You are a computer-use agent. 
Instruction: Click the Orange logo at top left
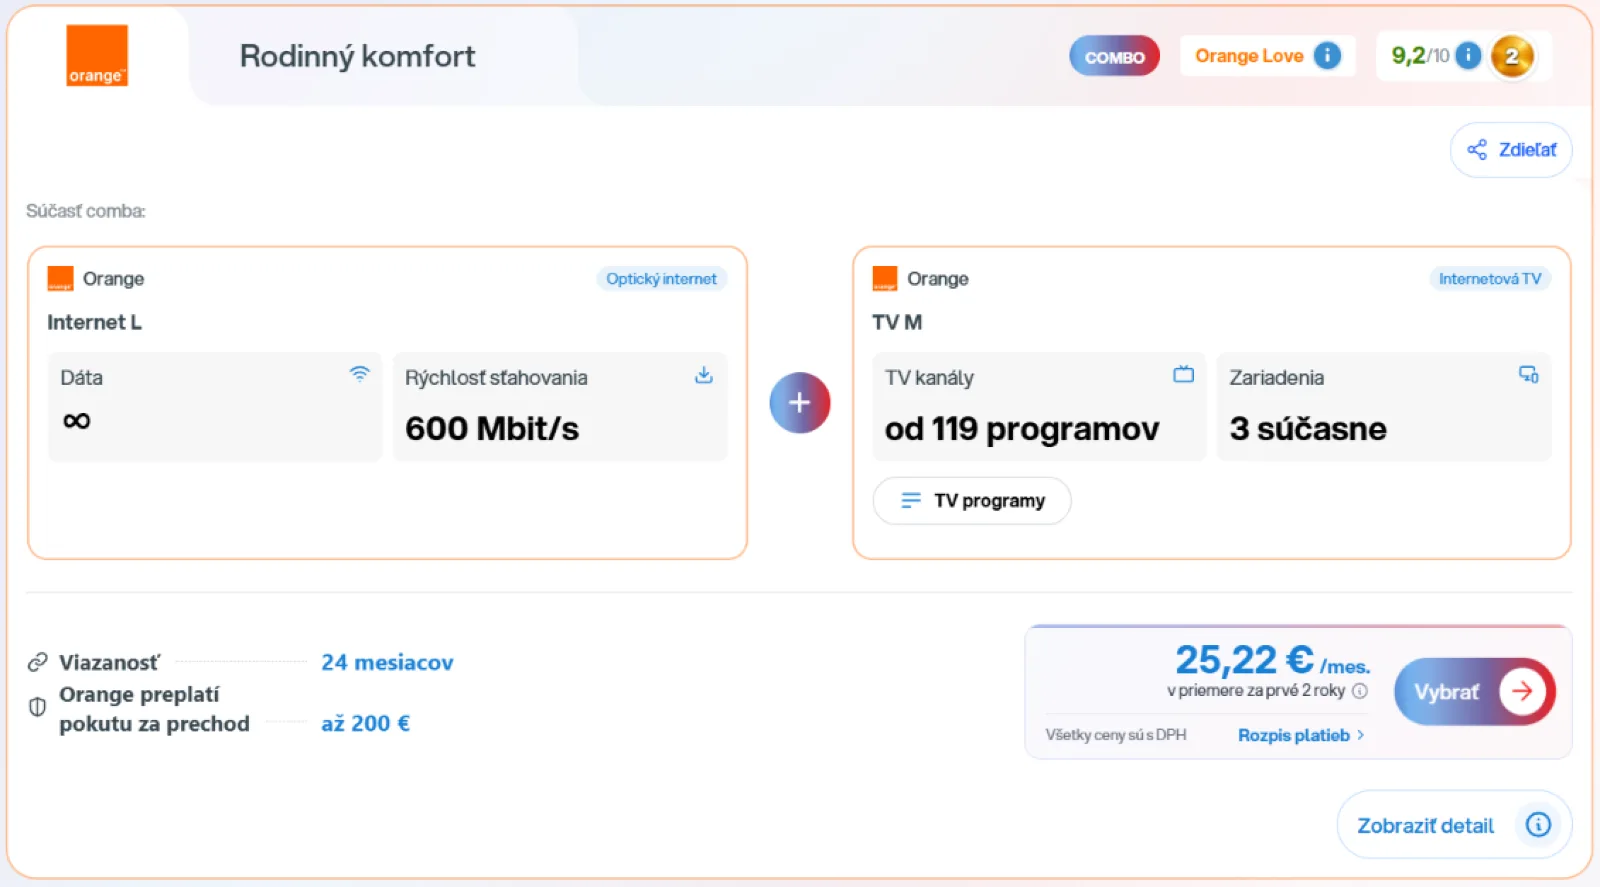point(97,55)
